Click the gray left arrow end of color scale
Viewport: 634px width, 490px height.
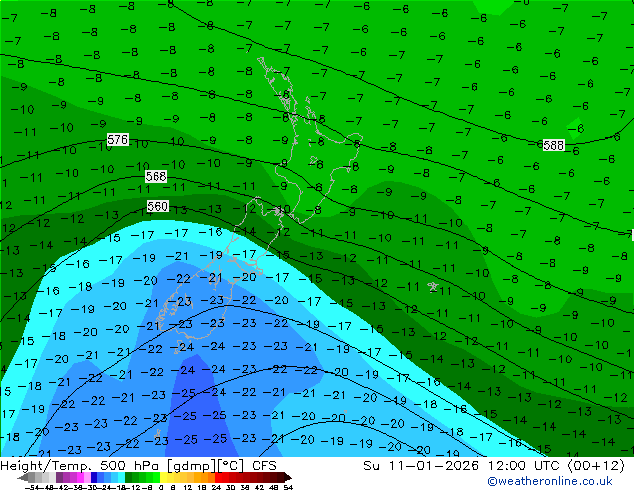[x=22, y=478]
